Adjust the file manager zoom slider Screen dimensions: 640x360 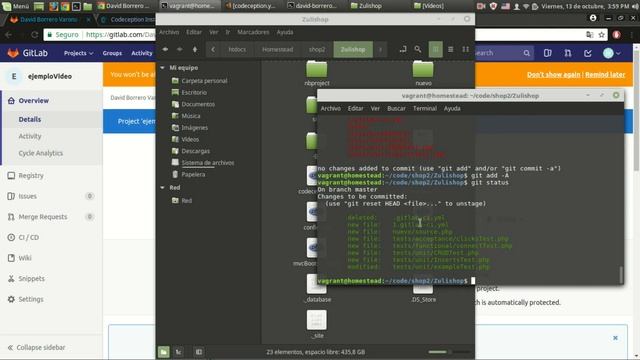[449, 352]
